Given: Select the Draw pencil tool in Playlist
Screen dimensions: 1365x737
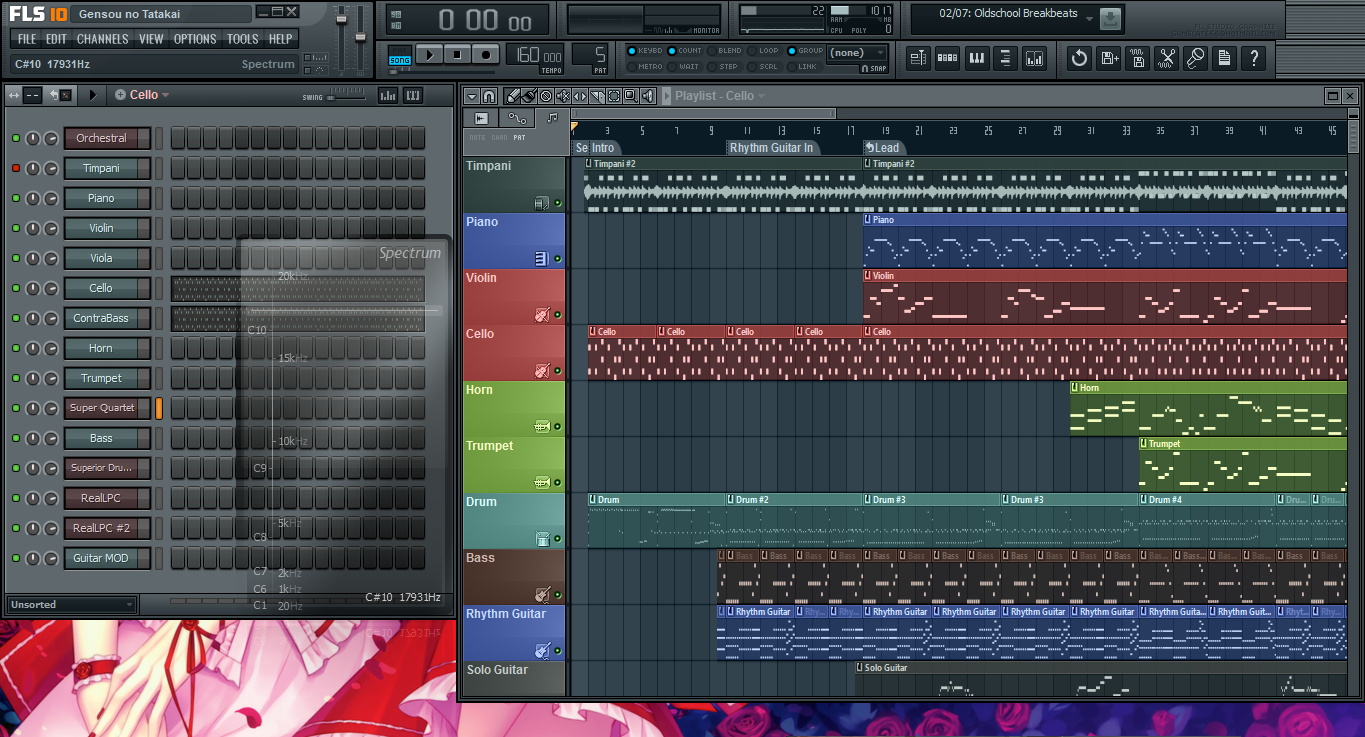Looking at the screenshot, I should tap(511, 96).
